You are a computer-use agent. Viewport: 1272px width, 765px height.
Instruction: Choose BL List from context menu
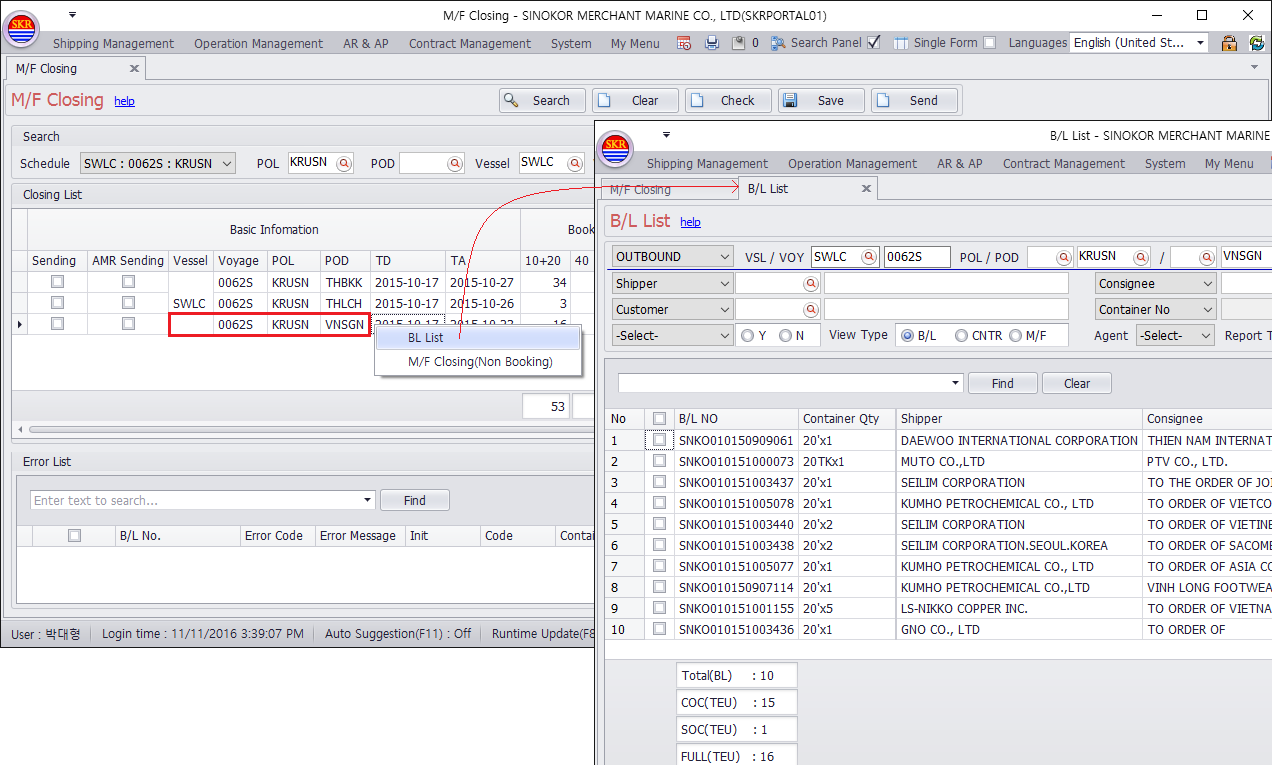pyautogui.click(x=478, y=338)
